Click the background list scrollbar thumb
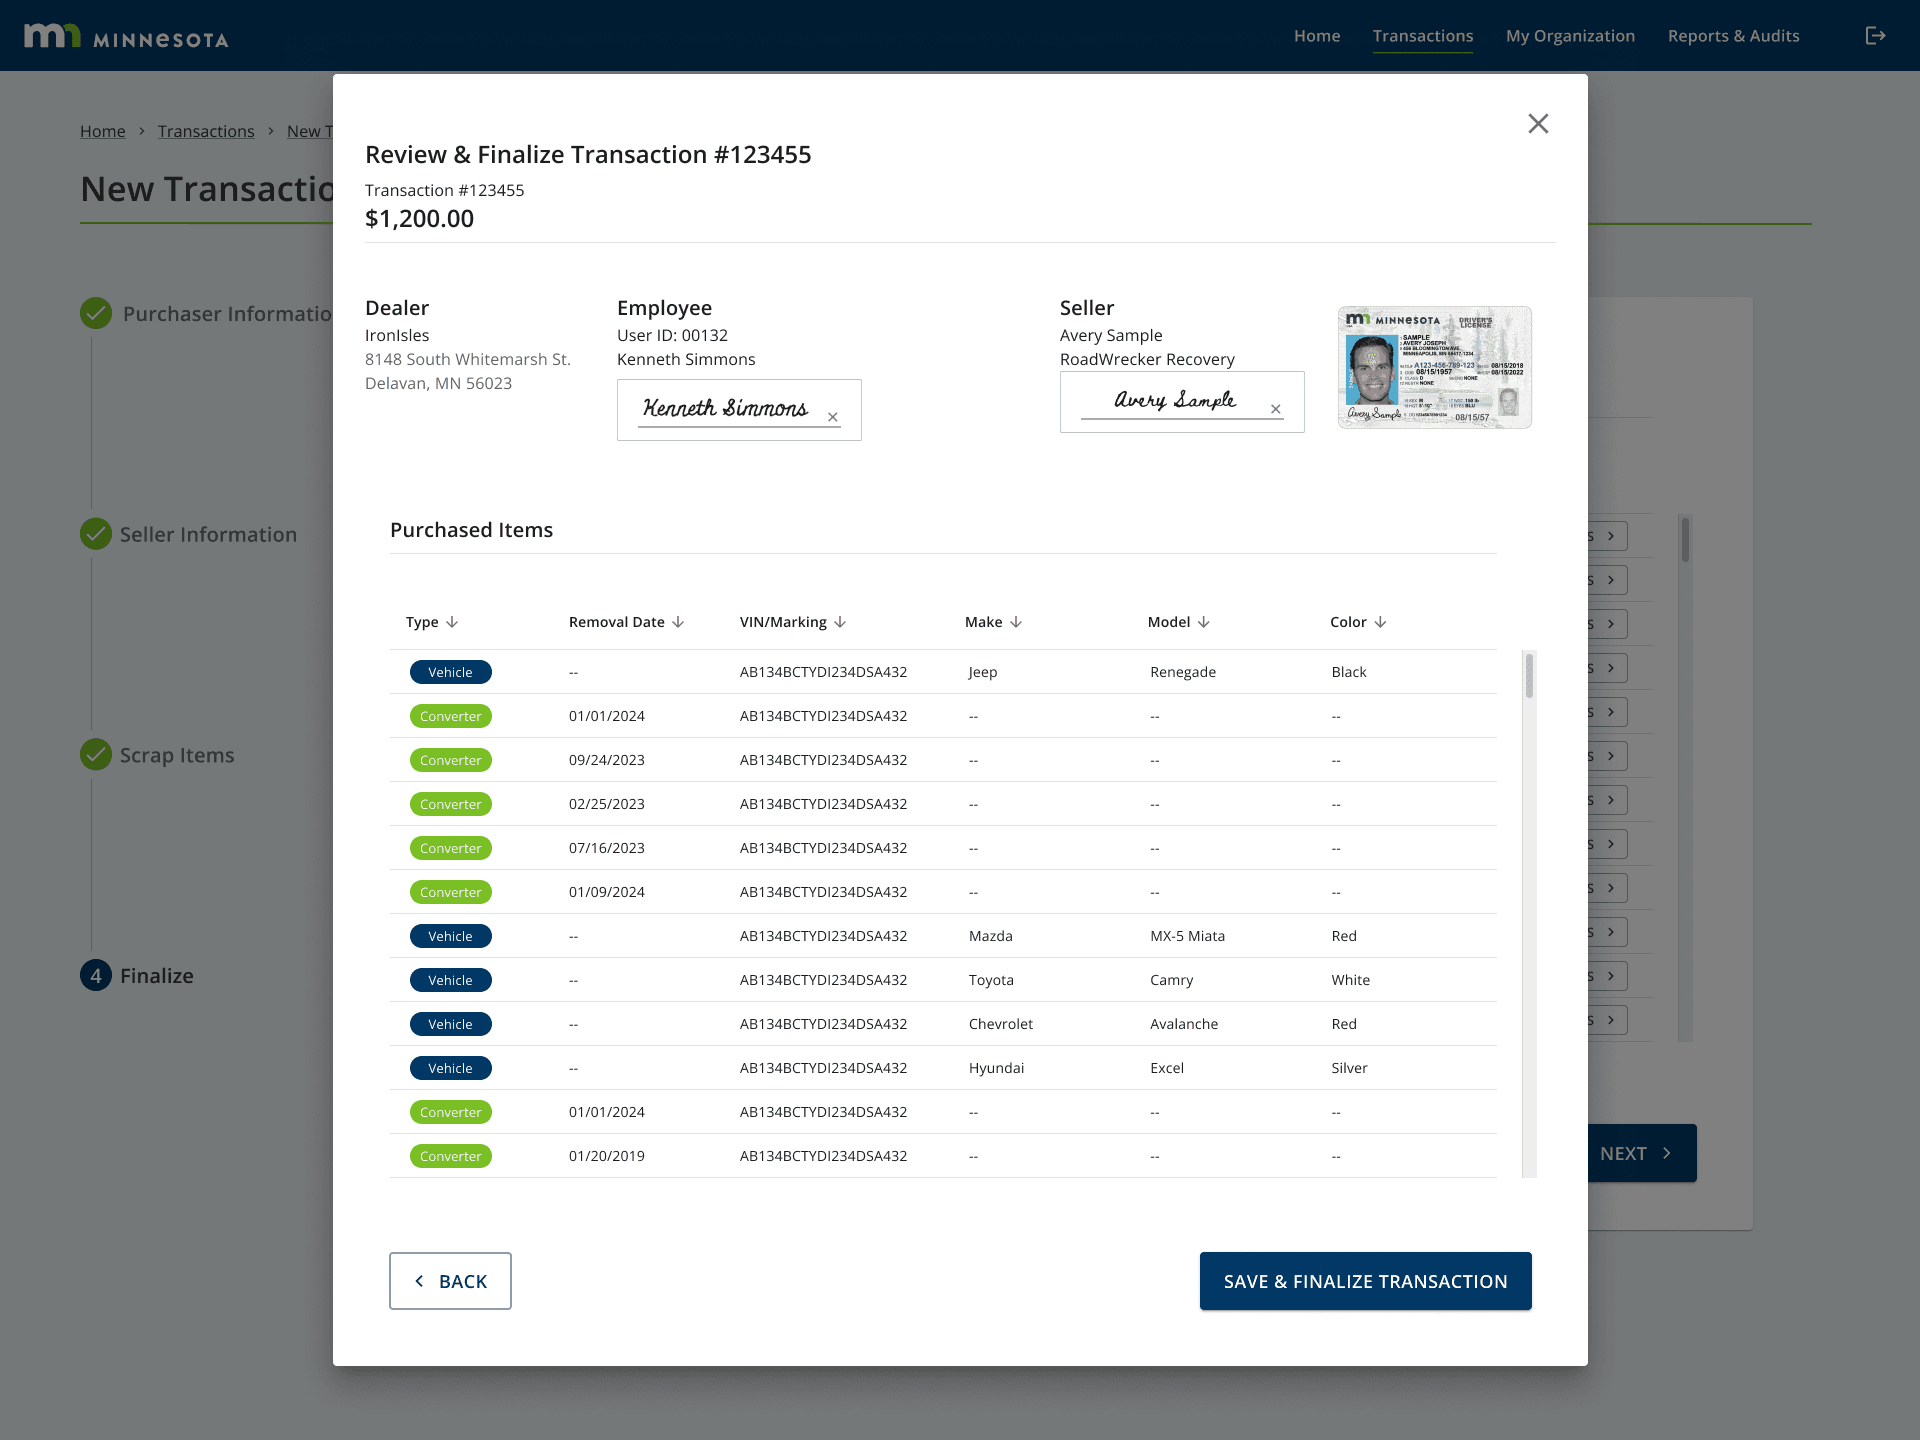This screenshot has height=1440, width=1920. pyautogui.click(x=1685, y=540)
